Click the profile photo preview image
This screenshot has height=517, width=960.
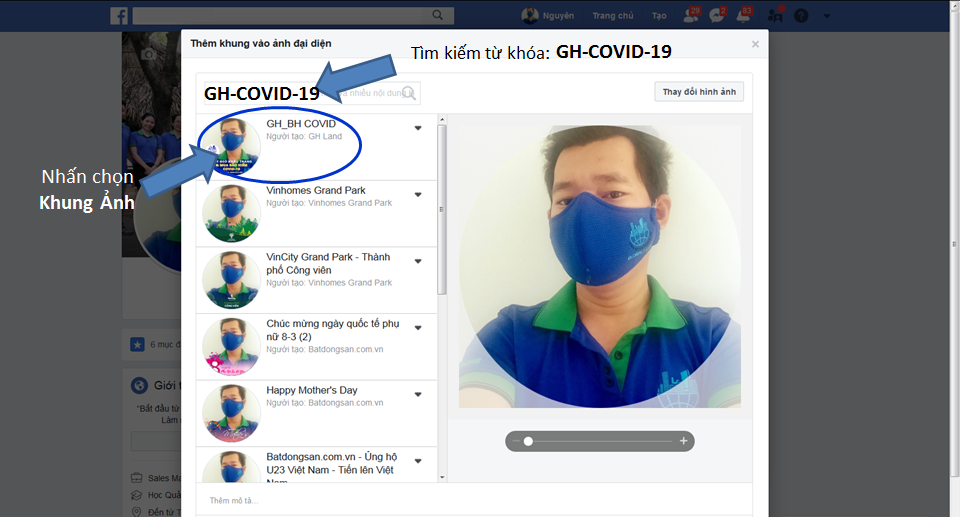600,267
